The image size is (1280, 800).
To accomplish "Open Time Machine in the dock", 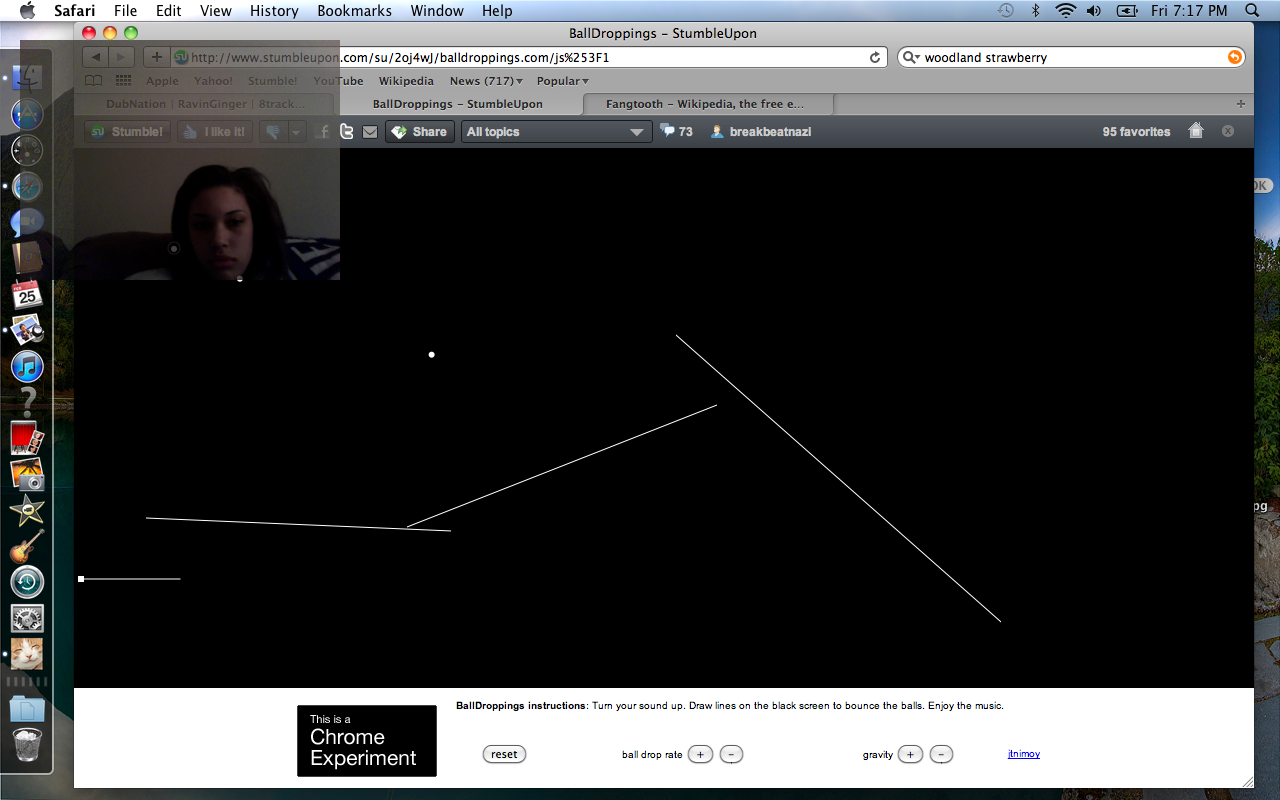I will [27, 582].
